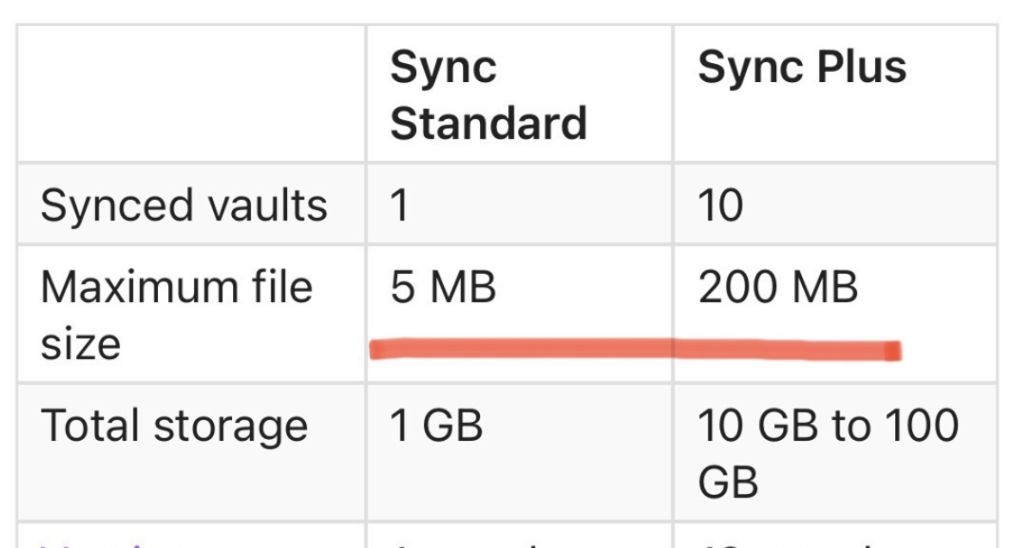Select Sync Plus's synced vaults value 10

coord(721,206)
